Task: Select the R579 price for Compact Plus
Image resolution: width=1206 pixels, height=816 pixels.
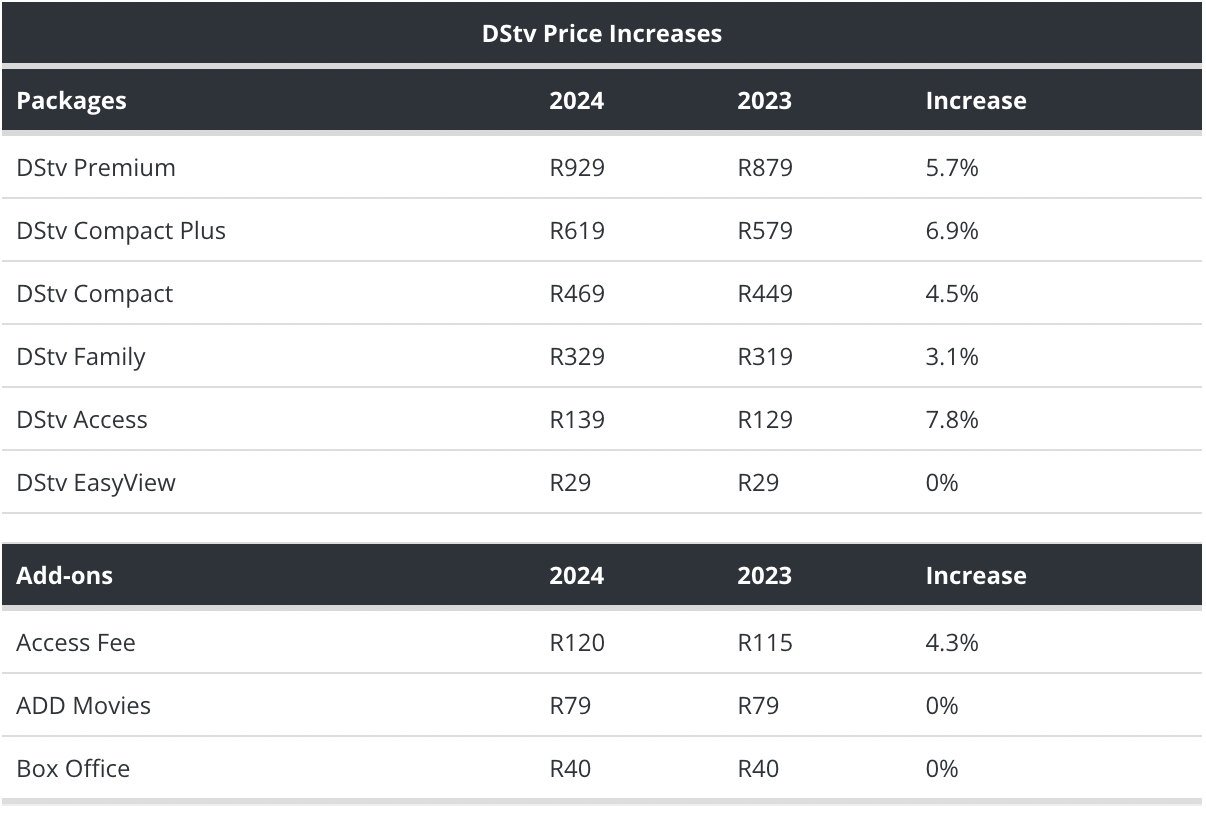Action: click(765, 231)
